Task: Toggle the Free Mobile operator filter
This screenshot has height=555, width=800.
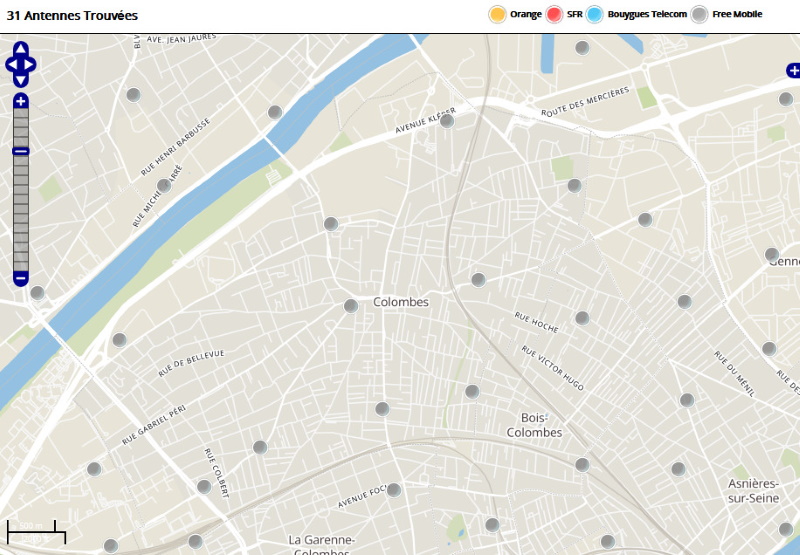Action: click(x=700, y=14)
